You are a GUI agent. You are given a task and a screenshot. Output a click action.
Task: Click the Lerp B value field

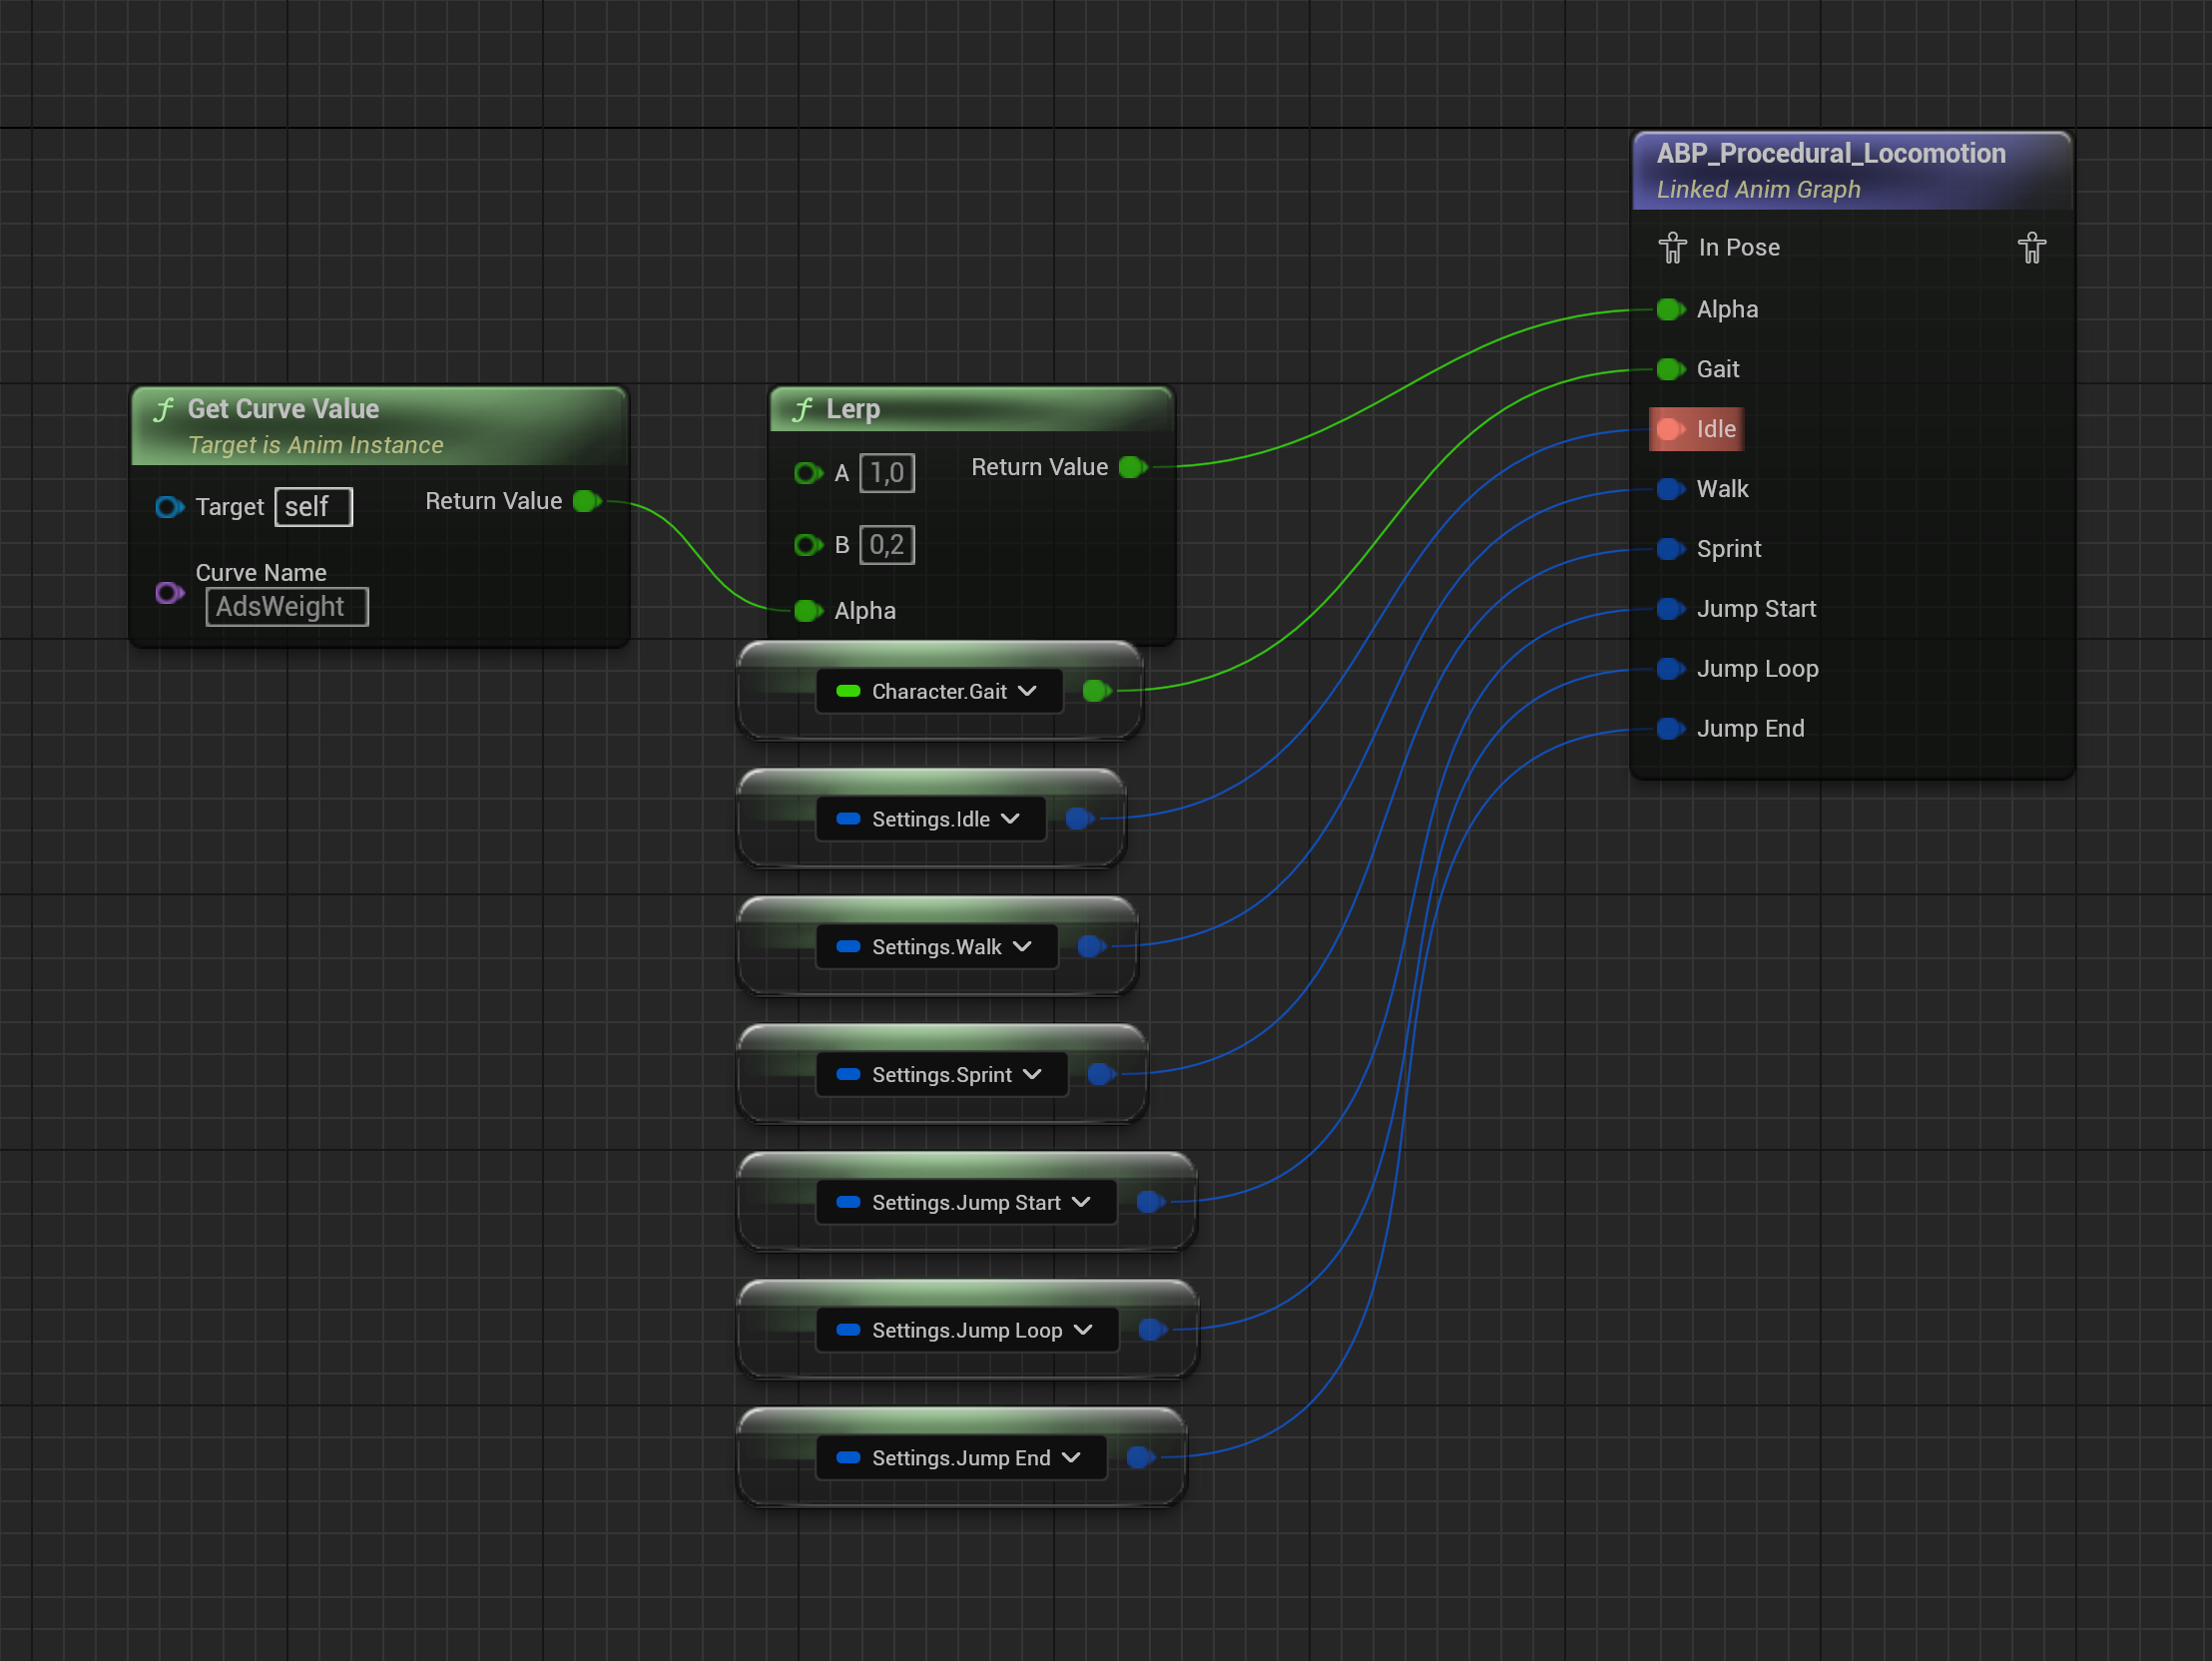click(x=887, y=545)
